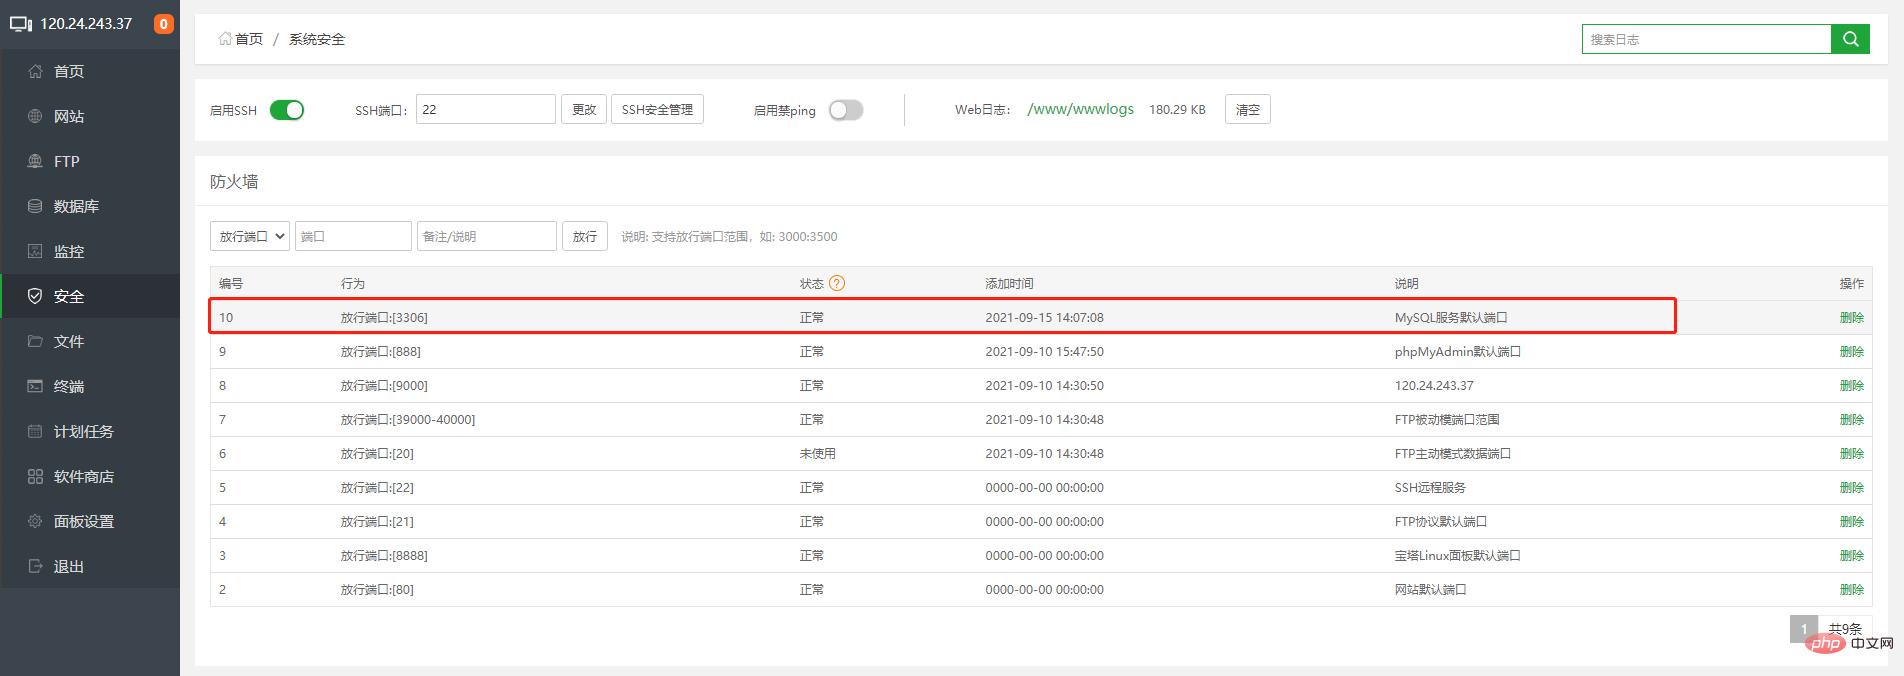This screenshot has height=676, width=1904.
Task: Click 清空 to clear web logs
Action: (x=1248, y=109)
